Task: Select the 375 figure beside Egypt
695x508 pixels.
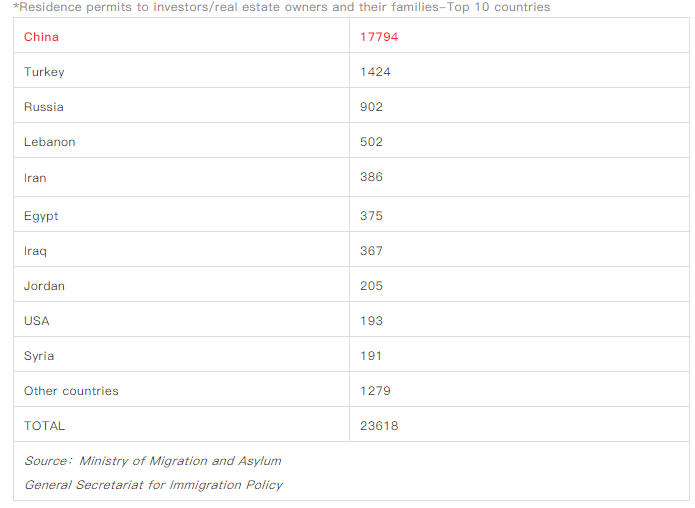Action: pos(371,216)
